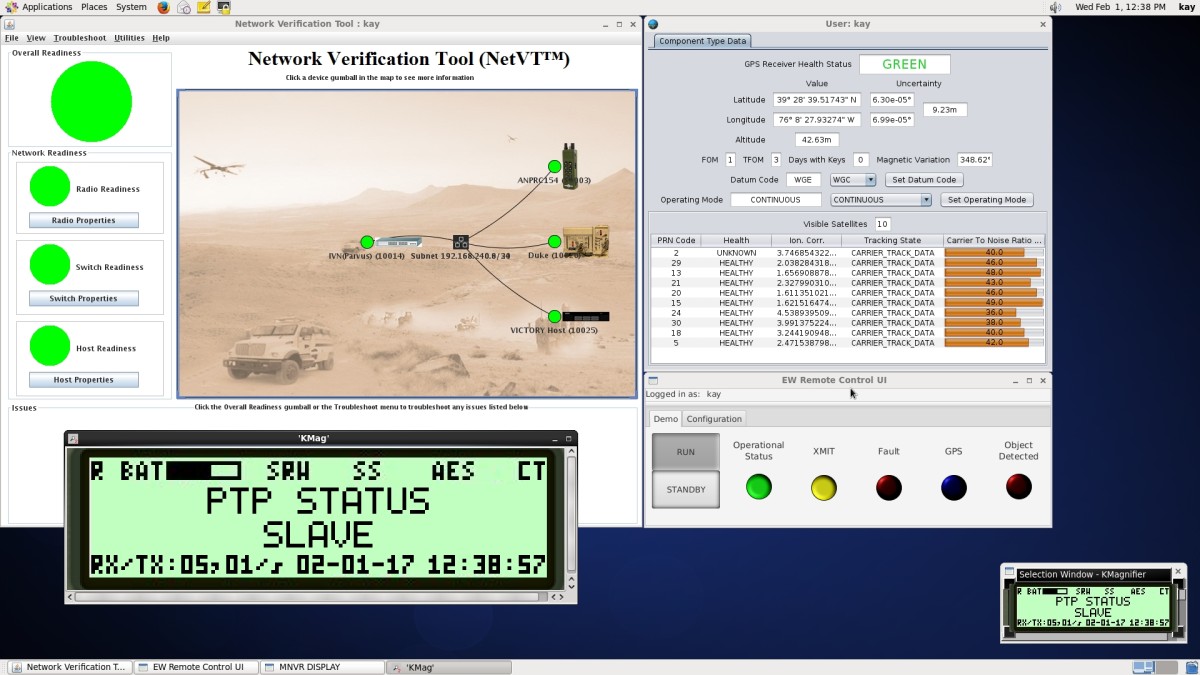The width and height of the screenshot is (1200, 675).
Task: Click the volume speaker icon in the panel
Action: click(1055, 7)
